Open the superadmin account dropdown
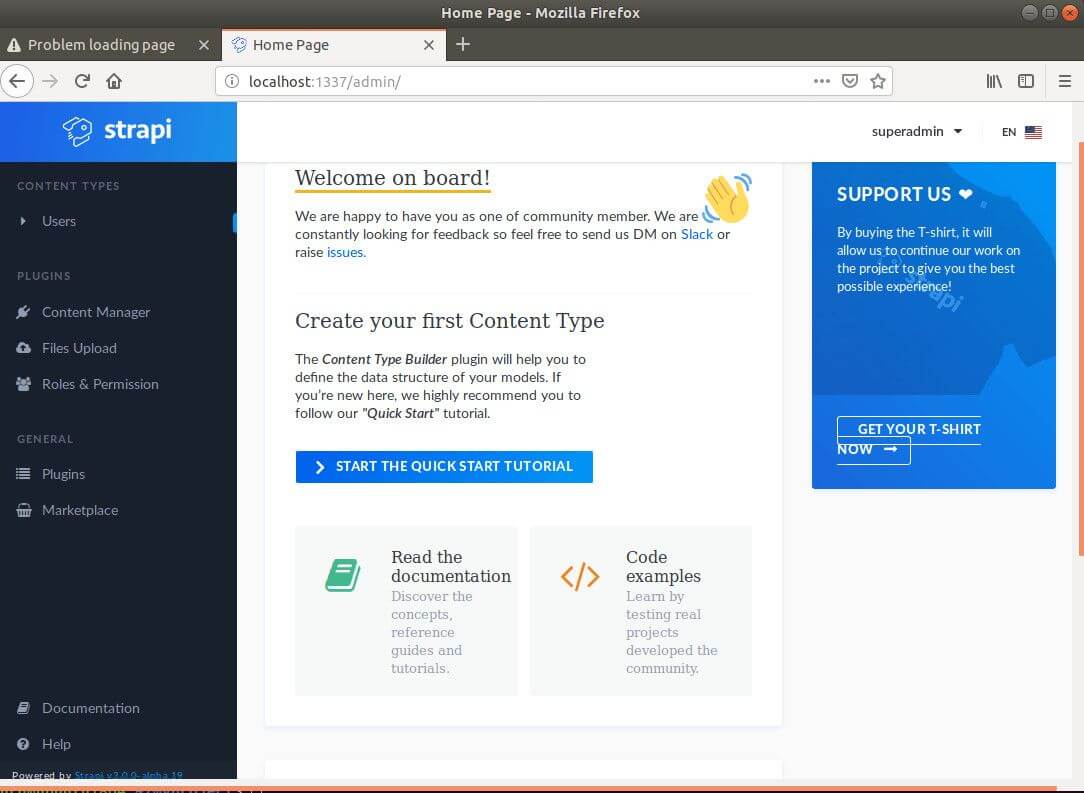 916,131
